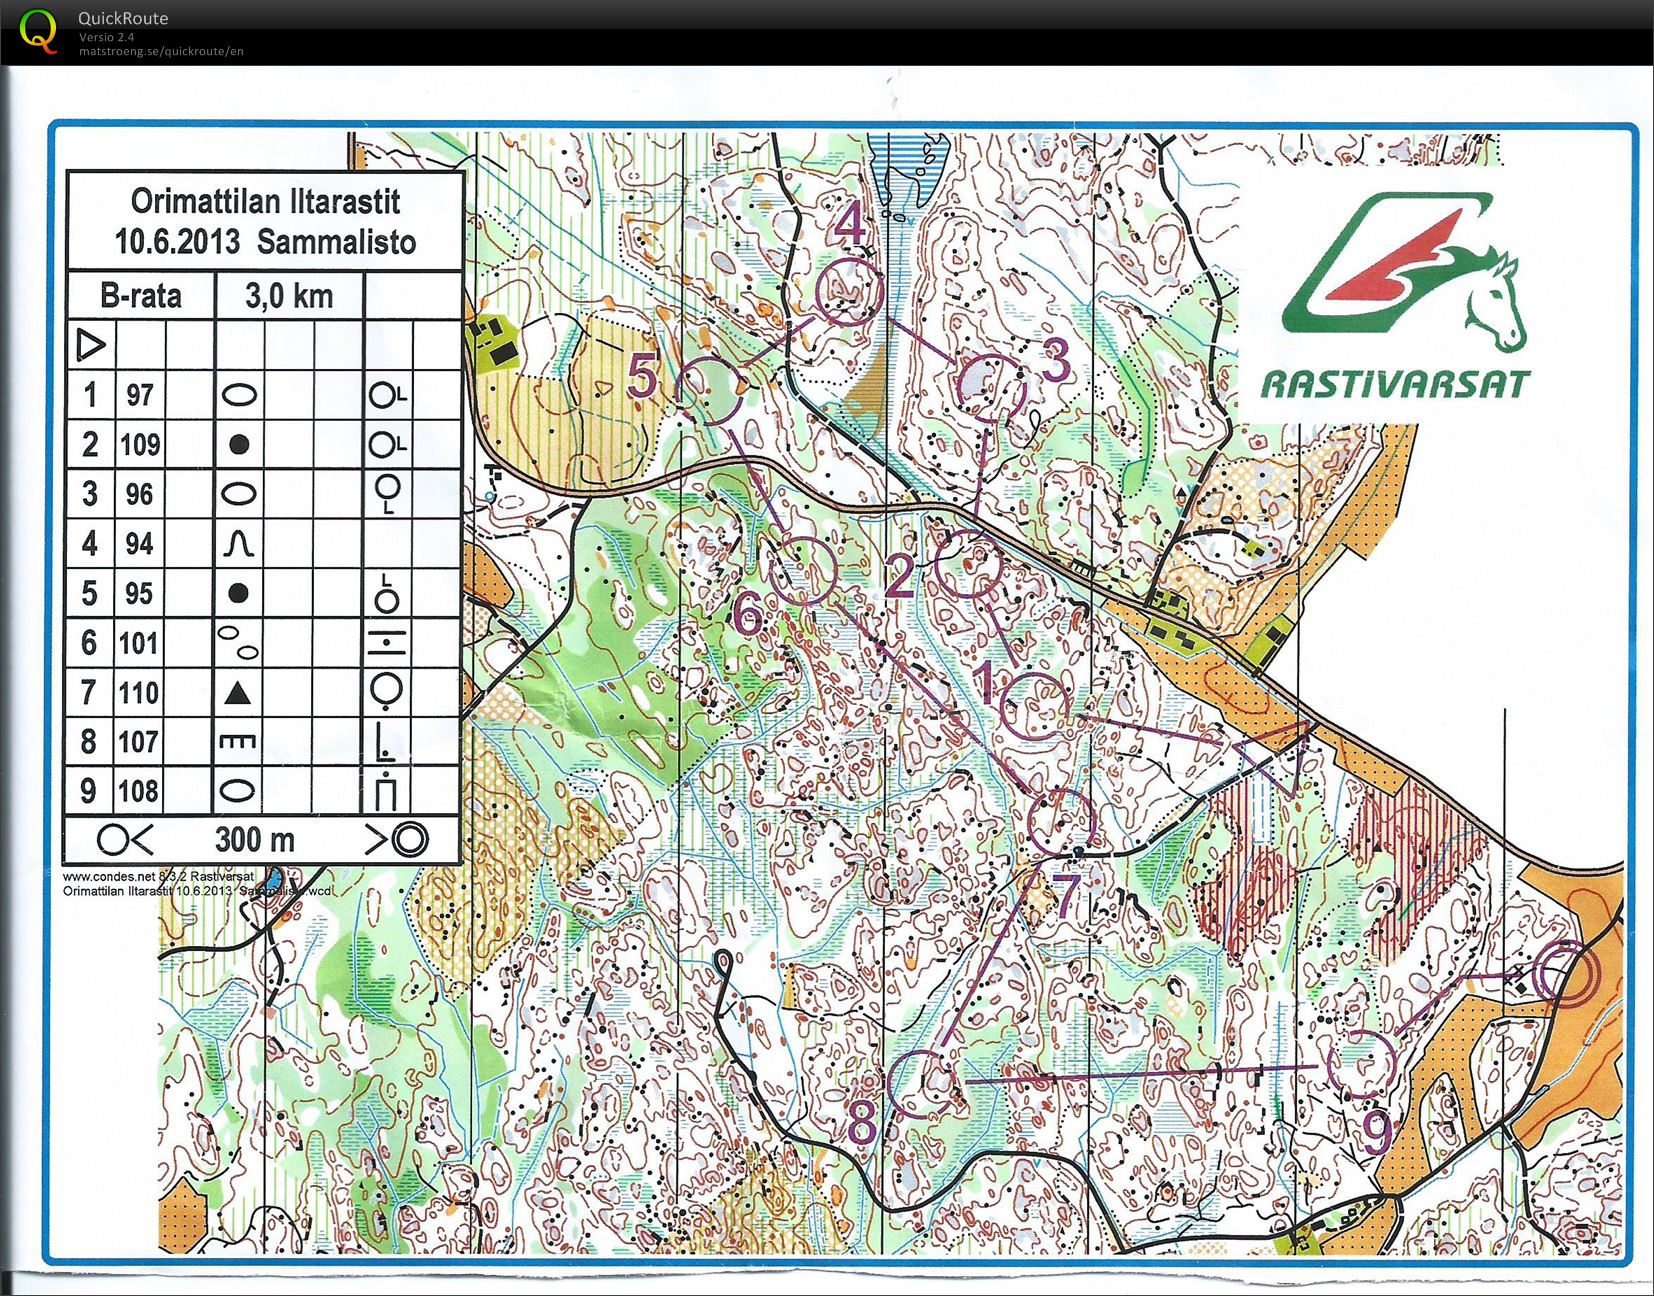Click the black triangle symbol in row 7

click(x=238, y=692)
